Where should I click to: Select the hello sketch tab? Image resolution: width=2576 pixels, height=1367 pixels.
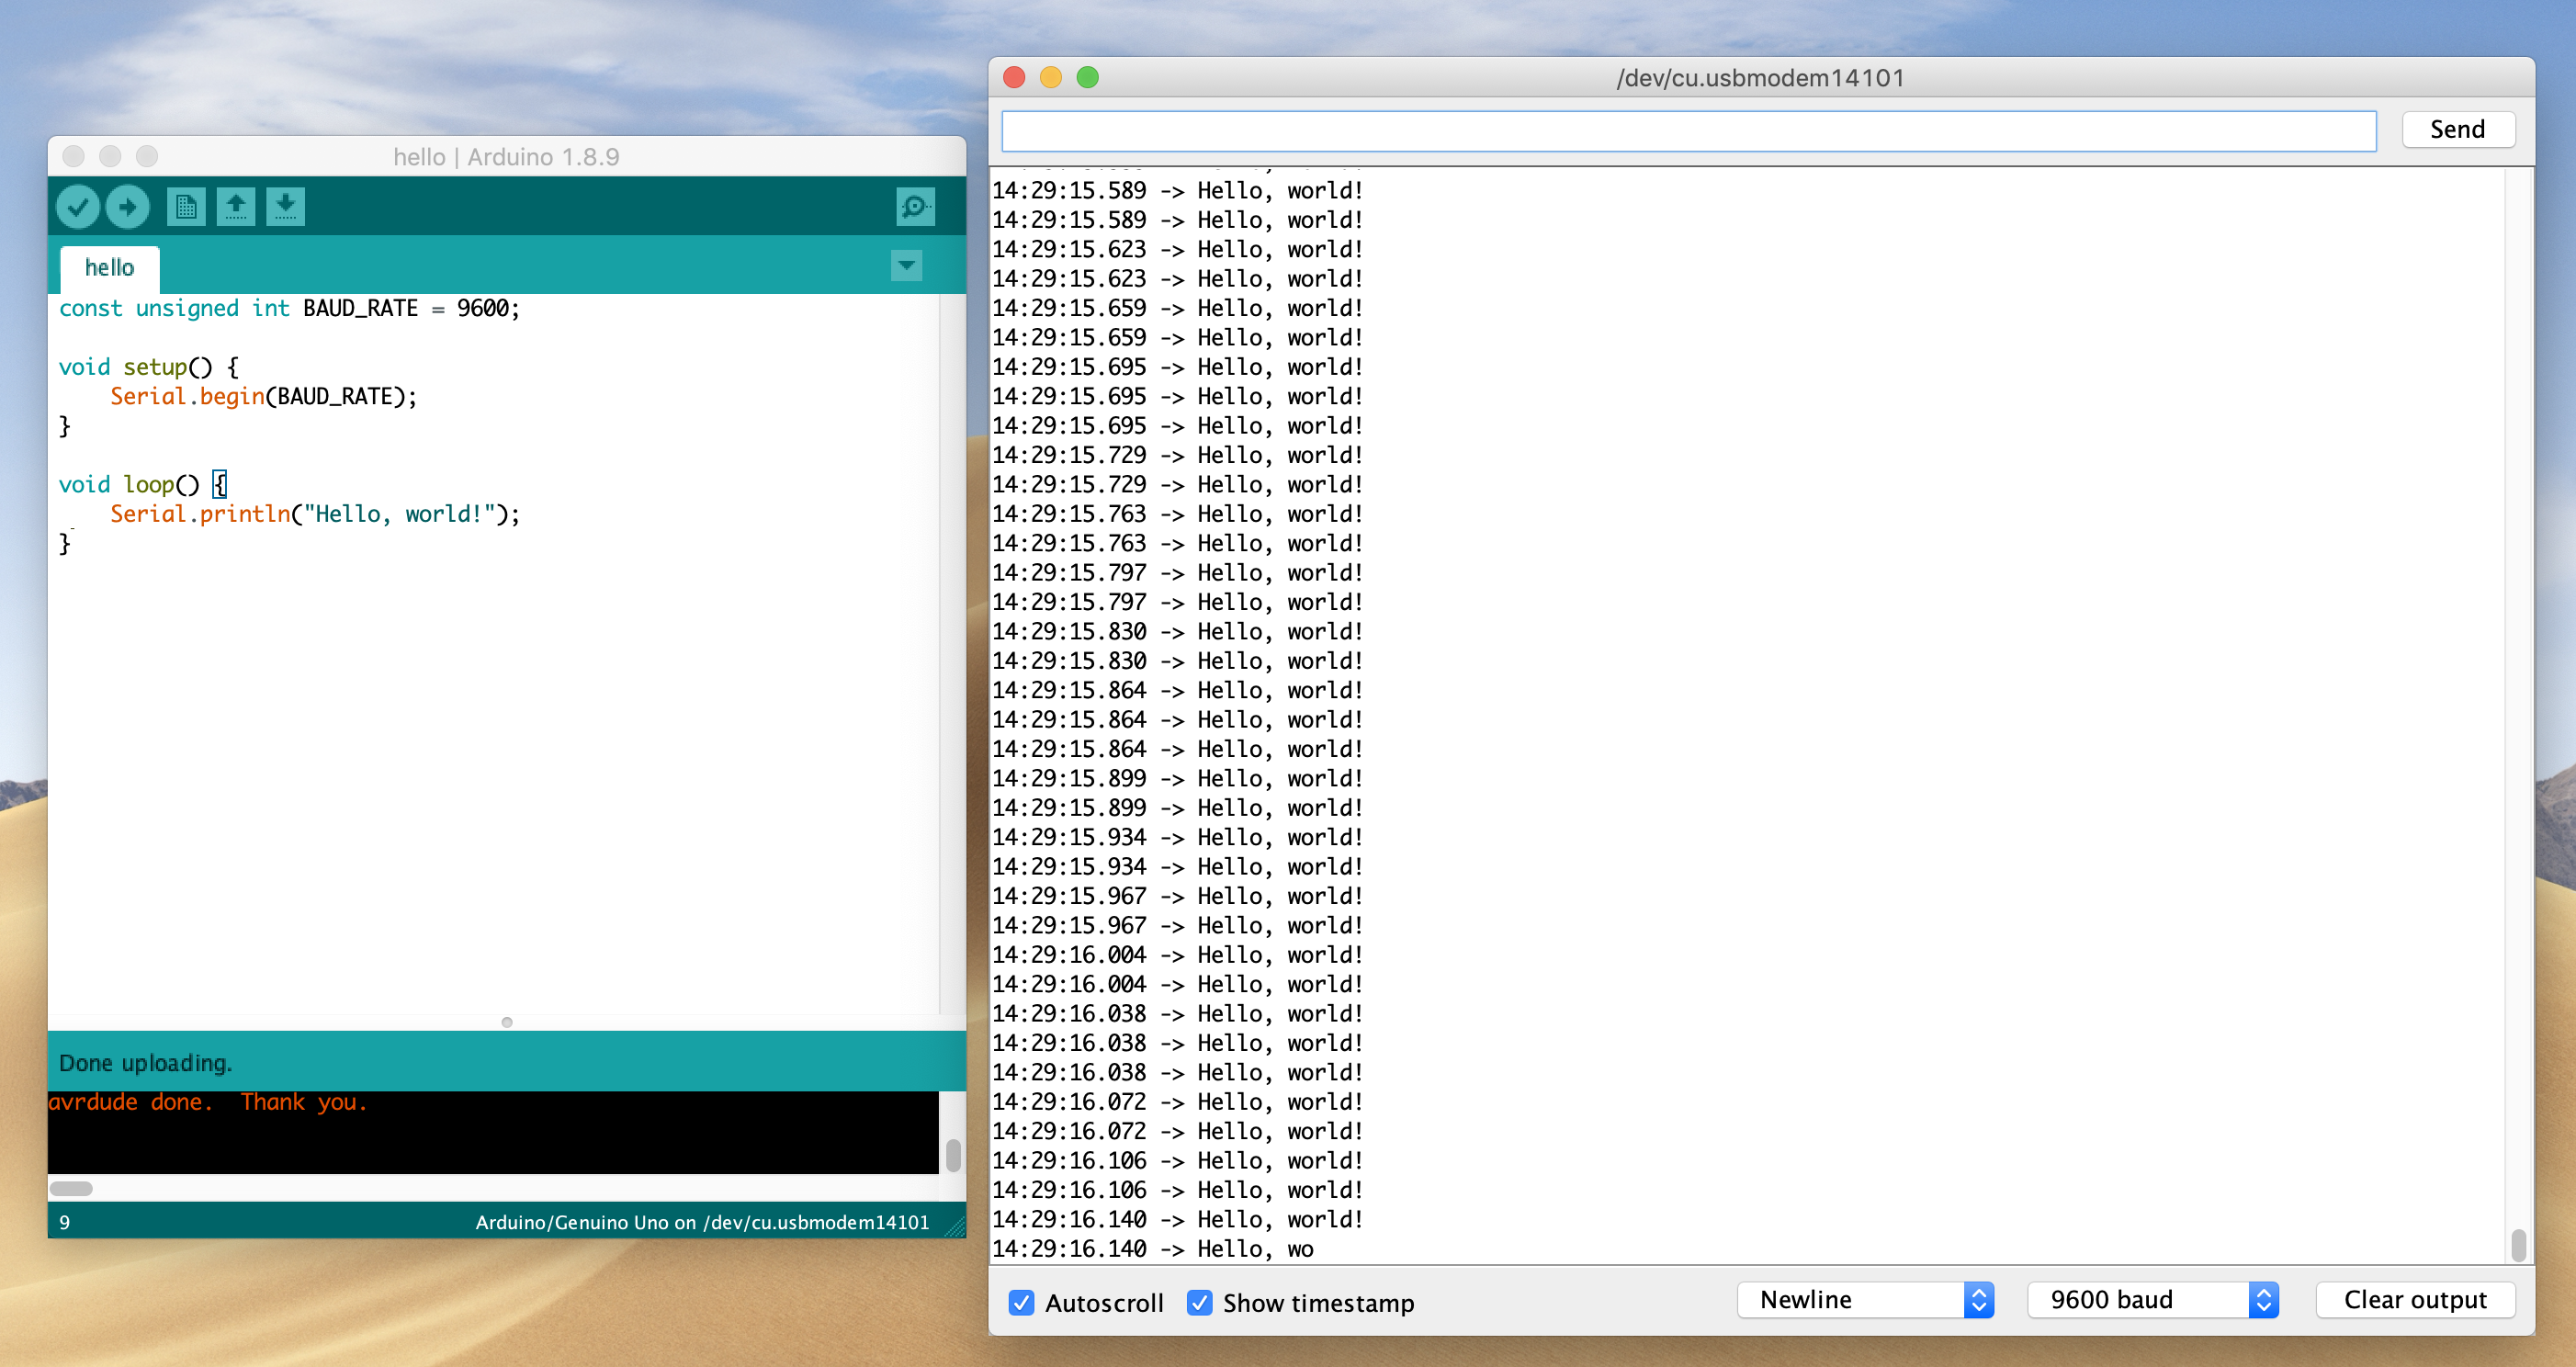pyautogui.click(x=109, y=268)
